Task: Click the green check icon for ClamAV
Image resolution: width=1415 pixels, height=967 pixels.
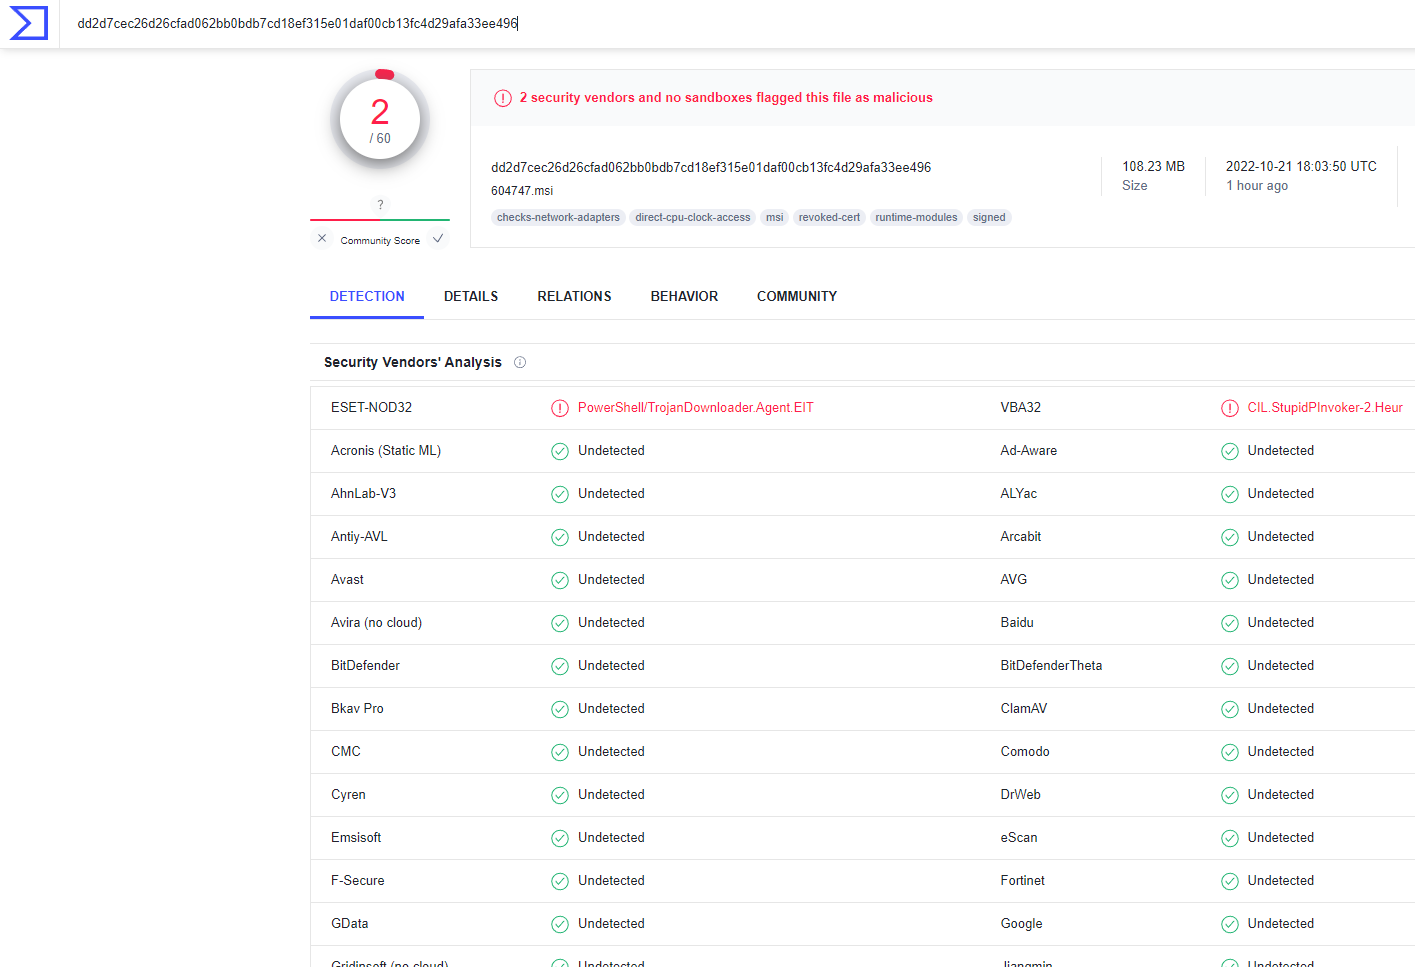Action: tap(1230, 709)
